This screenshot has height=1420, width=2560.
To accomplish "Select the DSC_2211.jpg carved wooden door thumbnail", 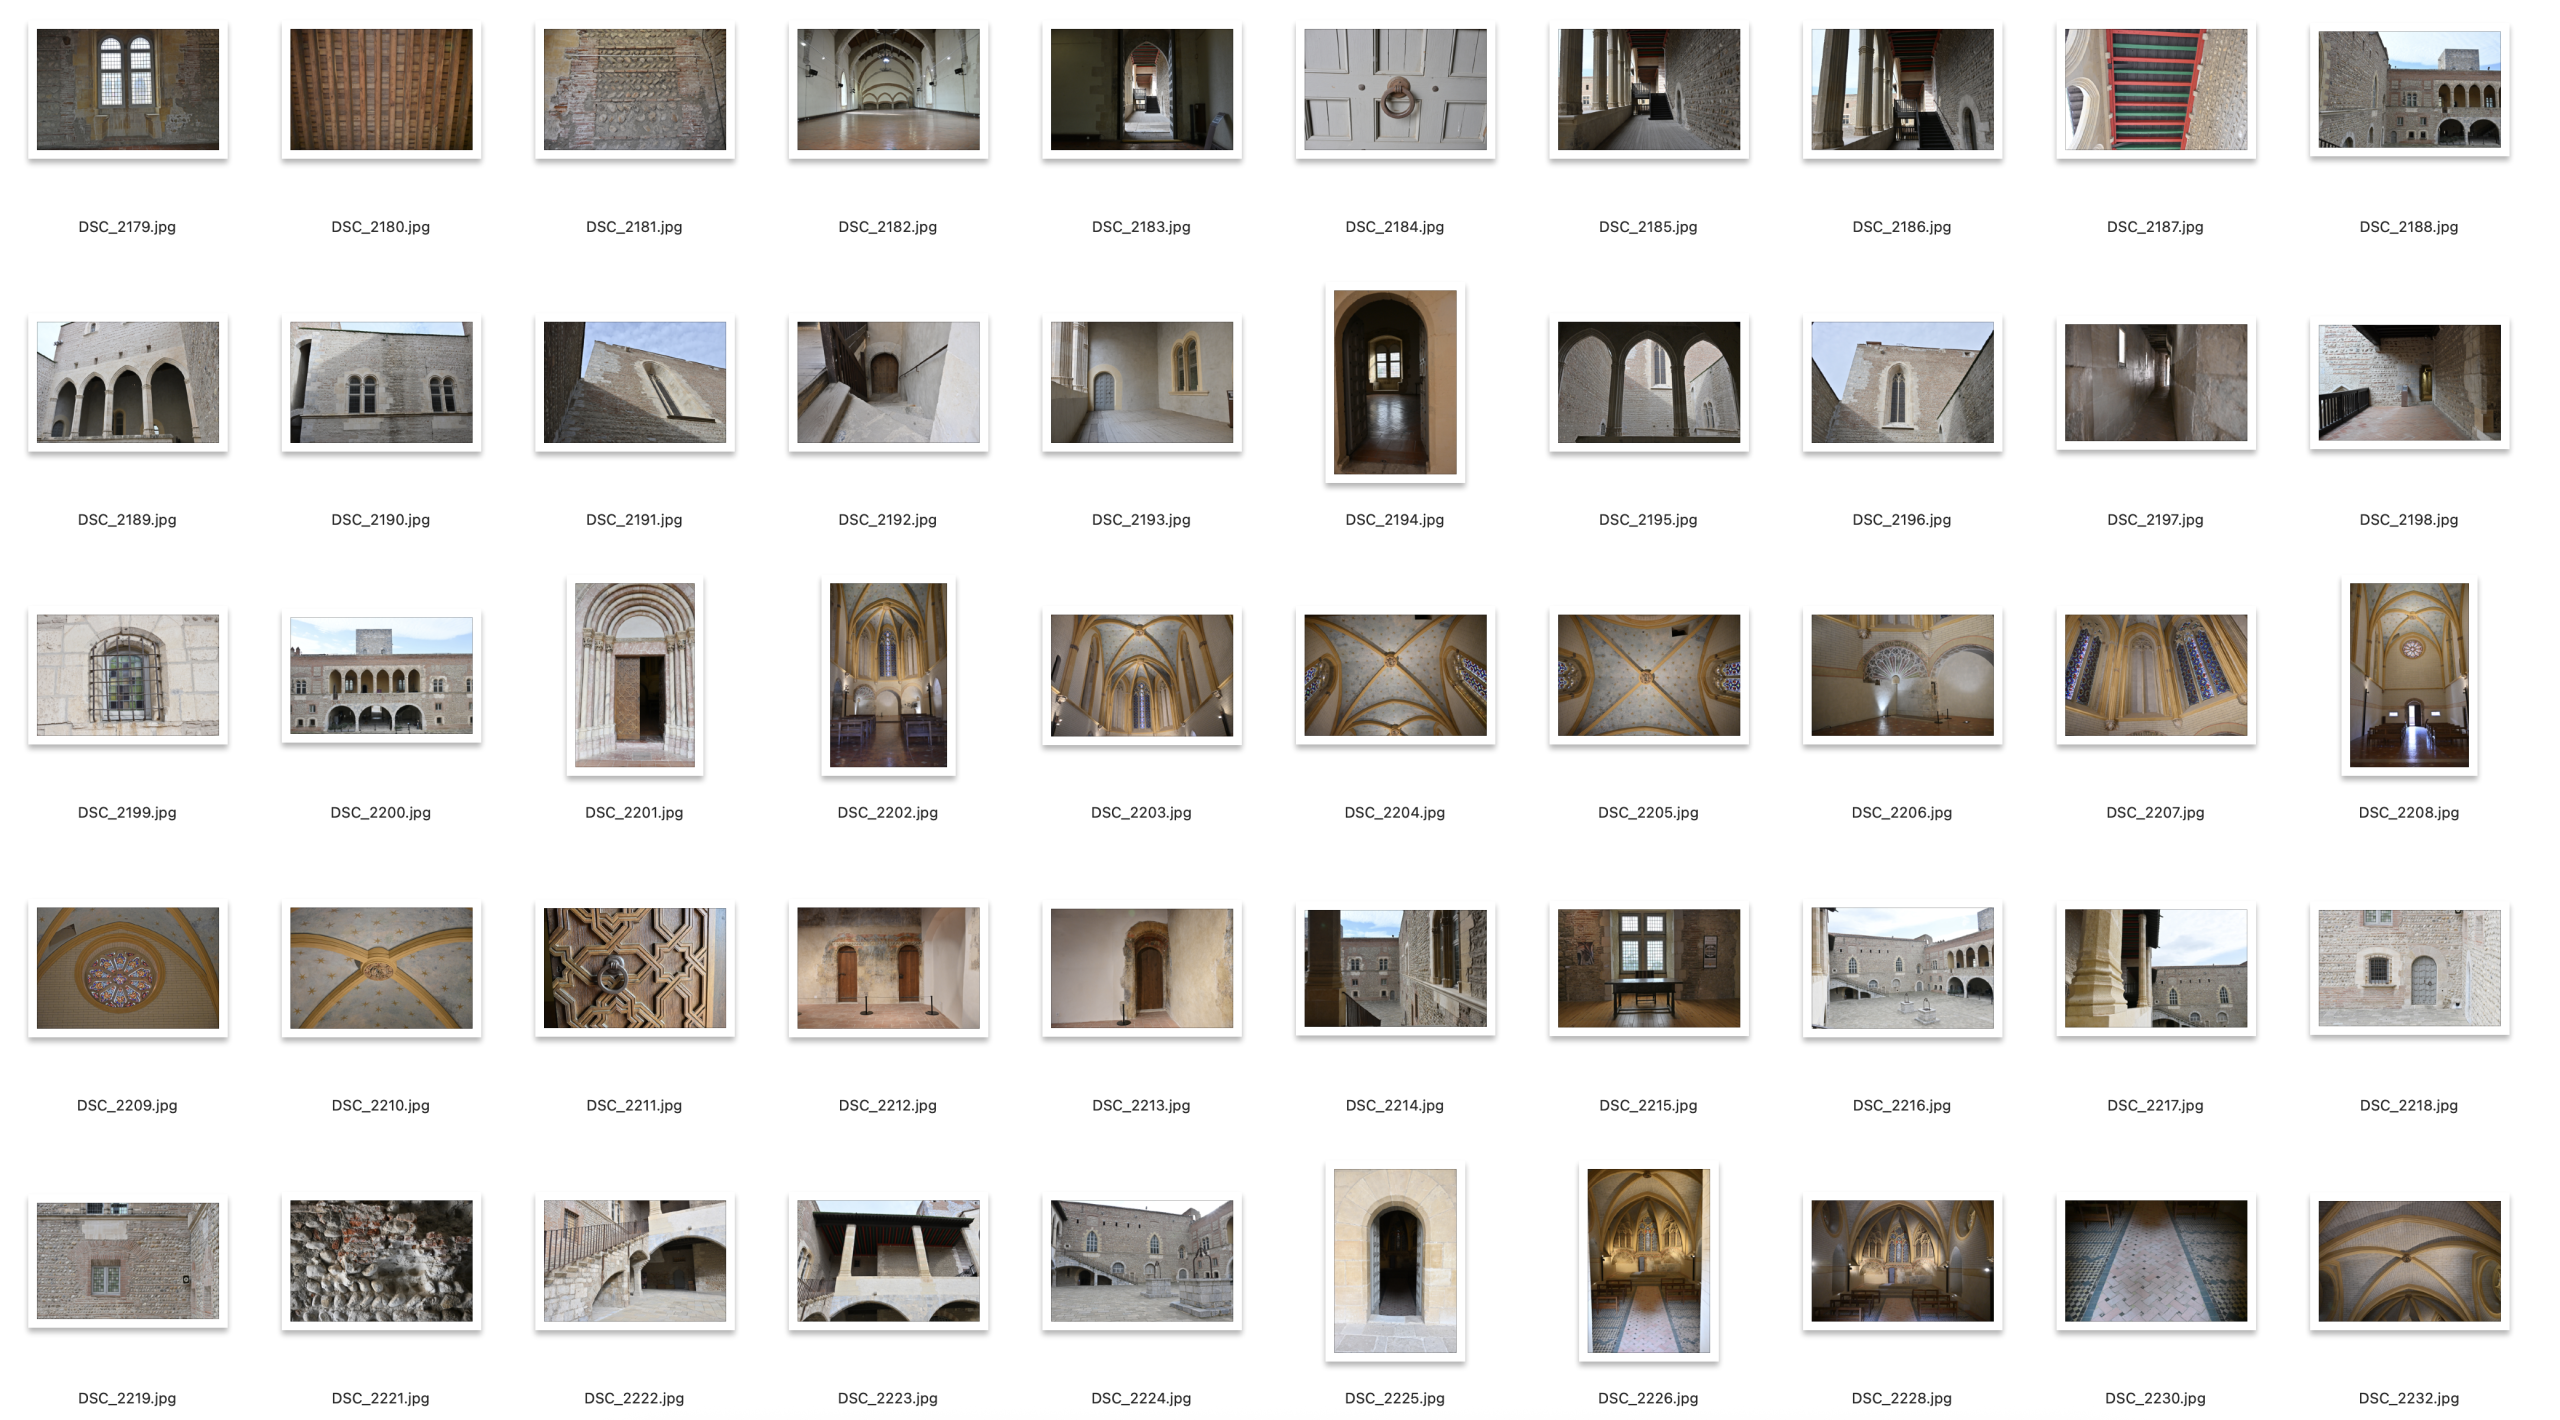I will 634,968.
